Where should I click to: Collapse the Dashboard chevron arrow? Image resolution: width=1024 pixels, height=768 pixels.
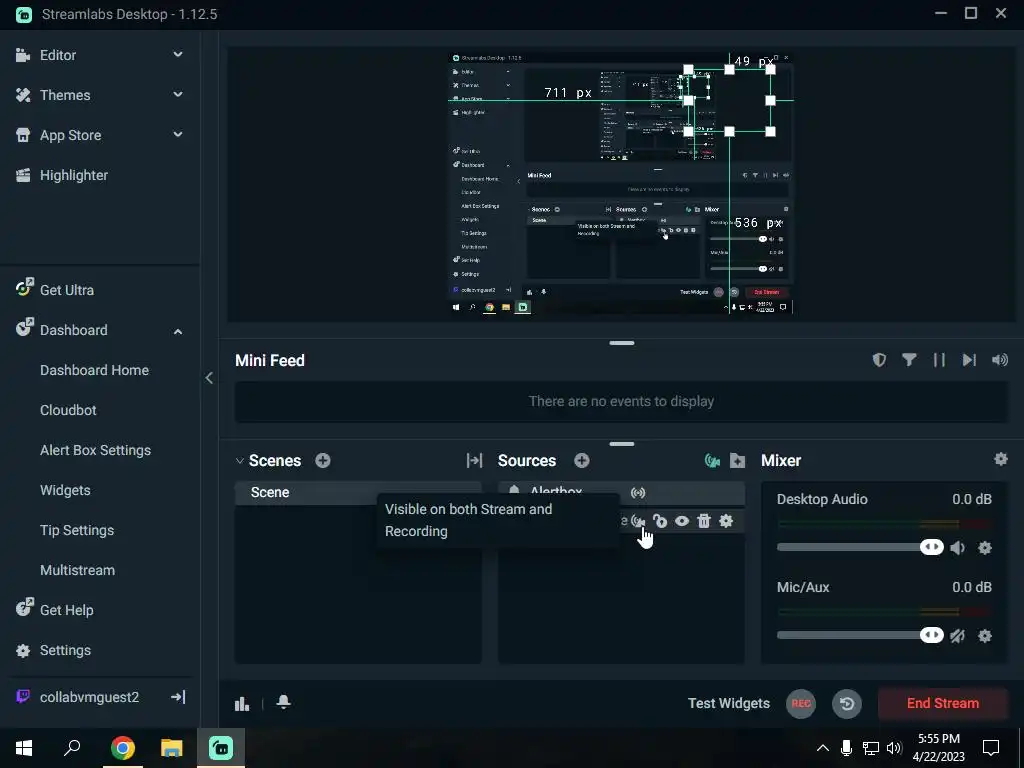[x=178, y=331]
